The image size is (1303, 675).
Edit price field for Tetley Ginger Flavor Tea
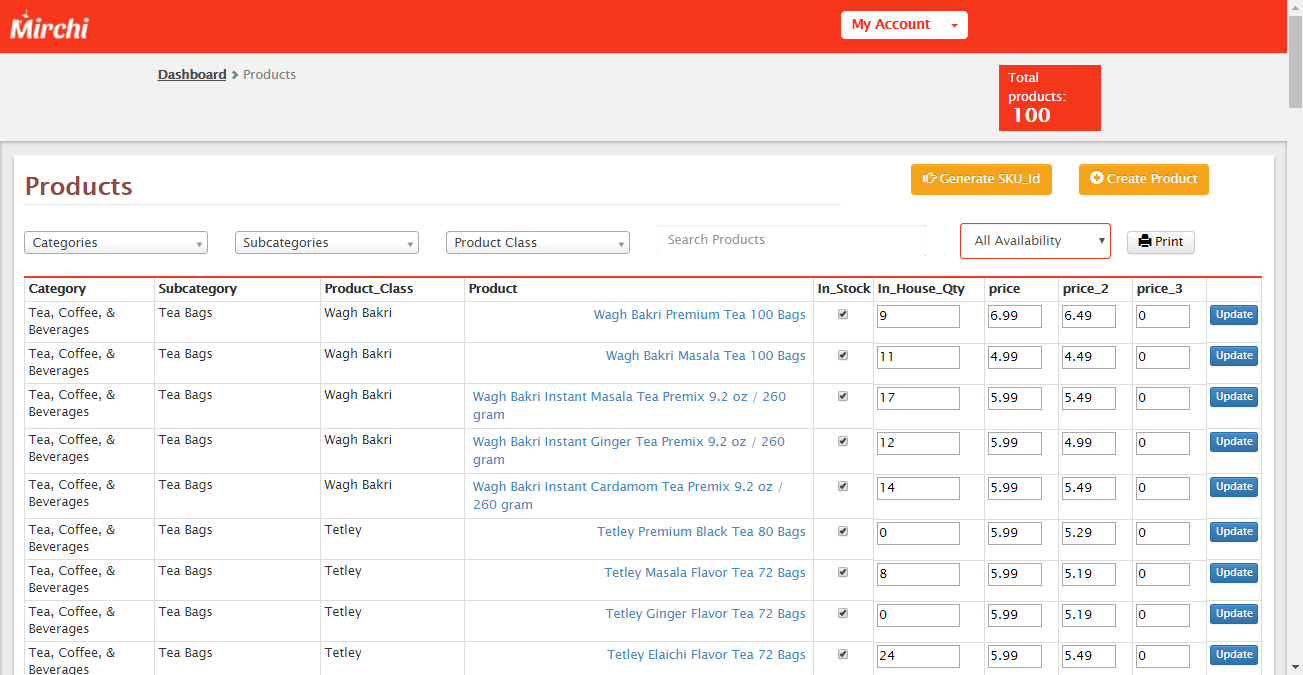(1015, 616)
